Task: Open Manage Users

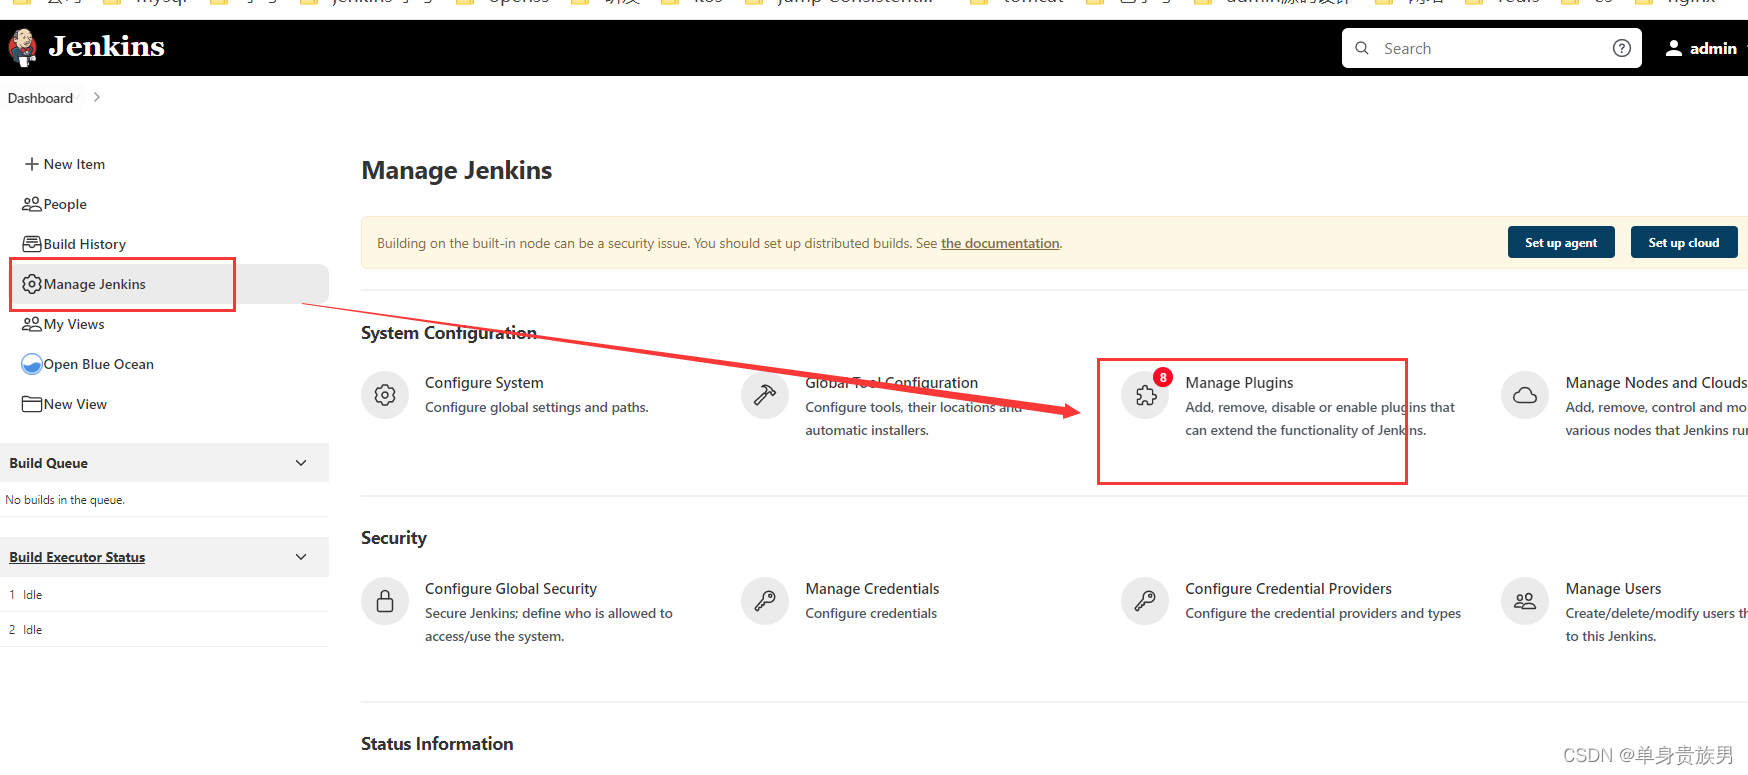Action: click(1613, 589)
